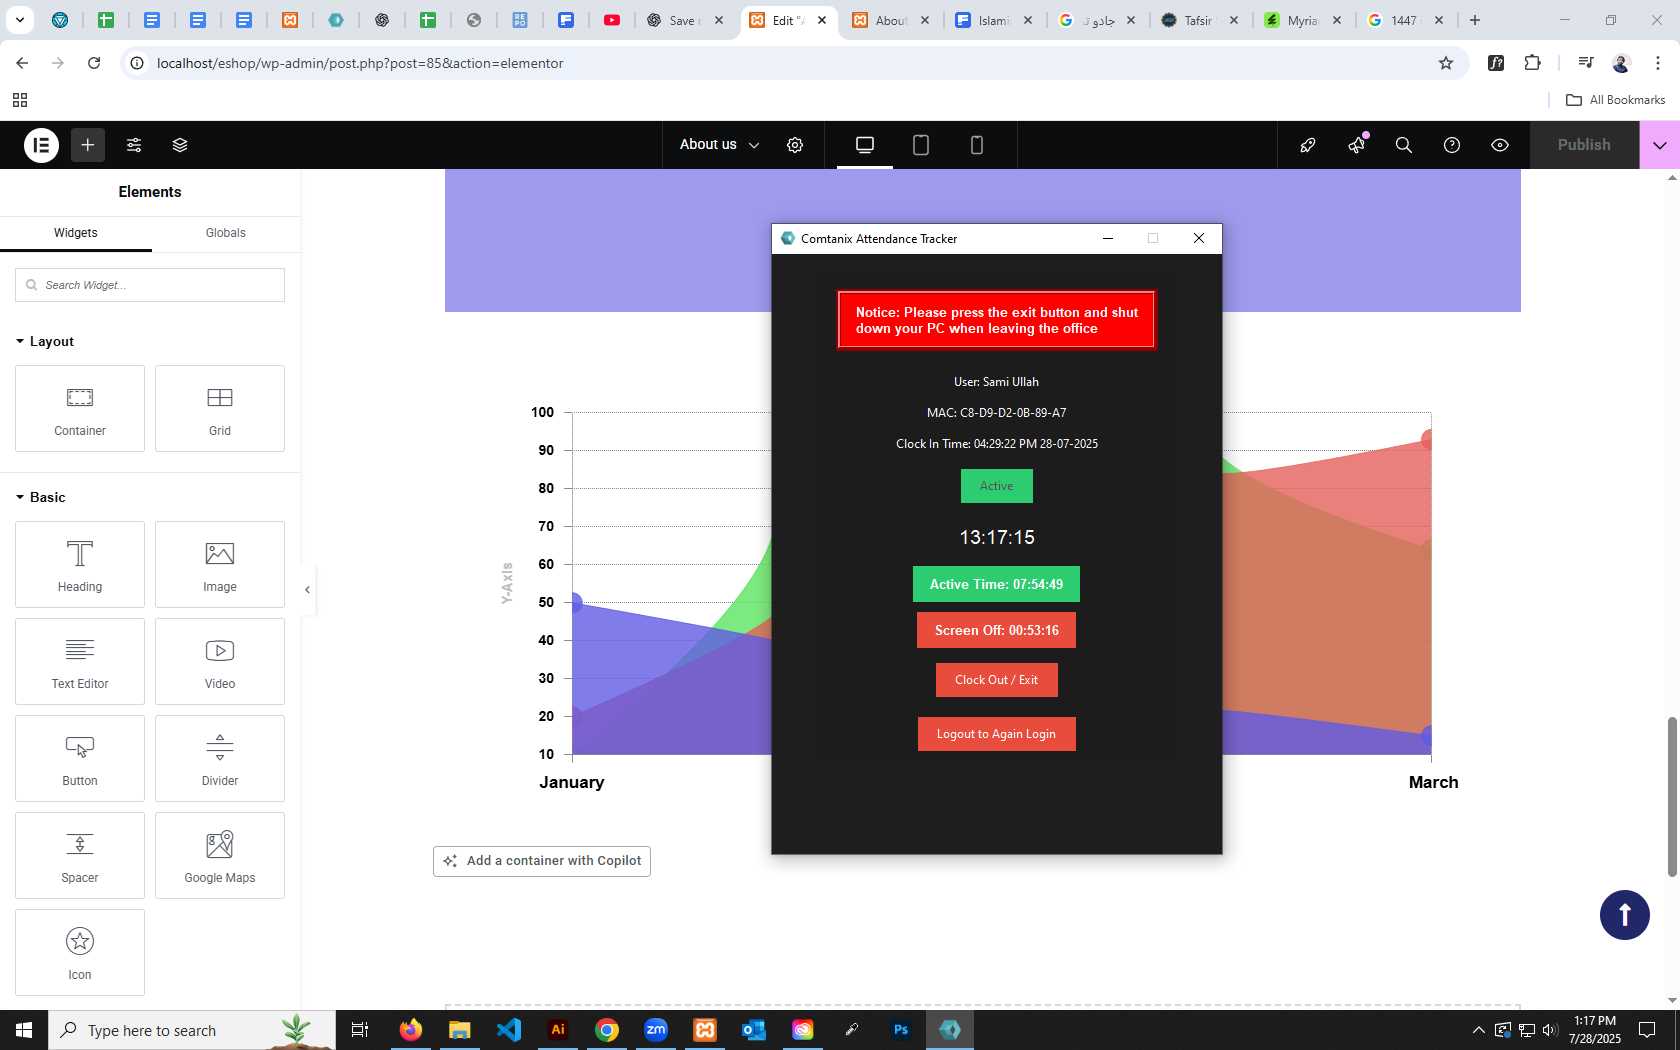Switch to tablet responsive view
The width and height of the screenshot is (1680, 1050).
coord(921,145)
